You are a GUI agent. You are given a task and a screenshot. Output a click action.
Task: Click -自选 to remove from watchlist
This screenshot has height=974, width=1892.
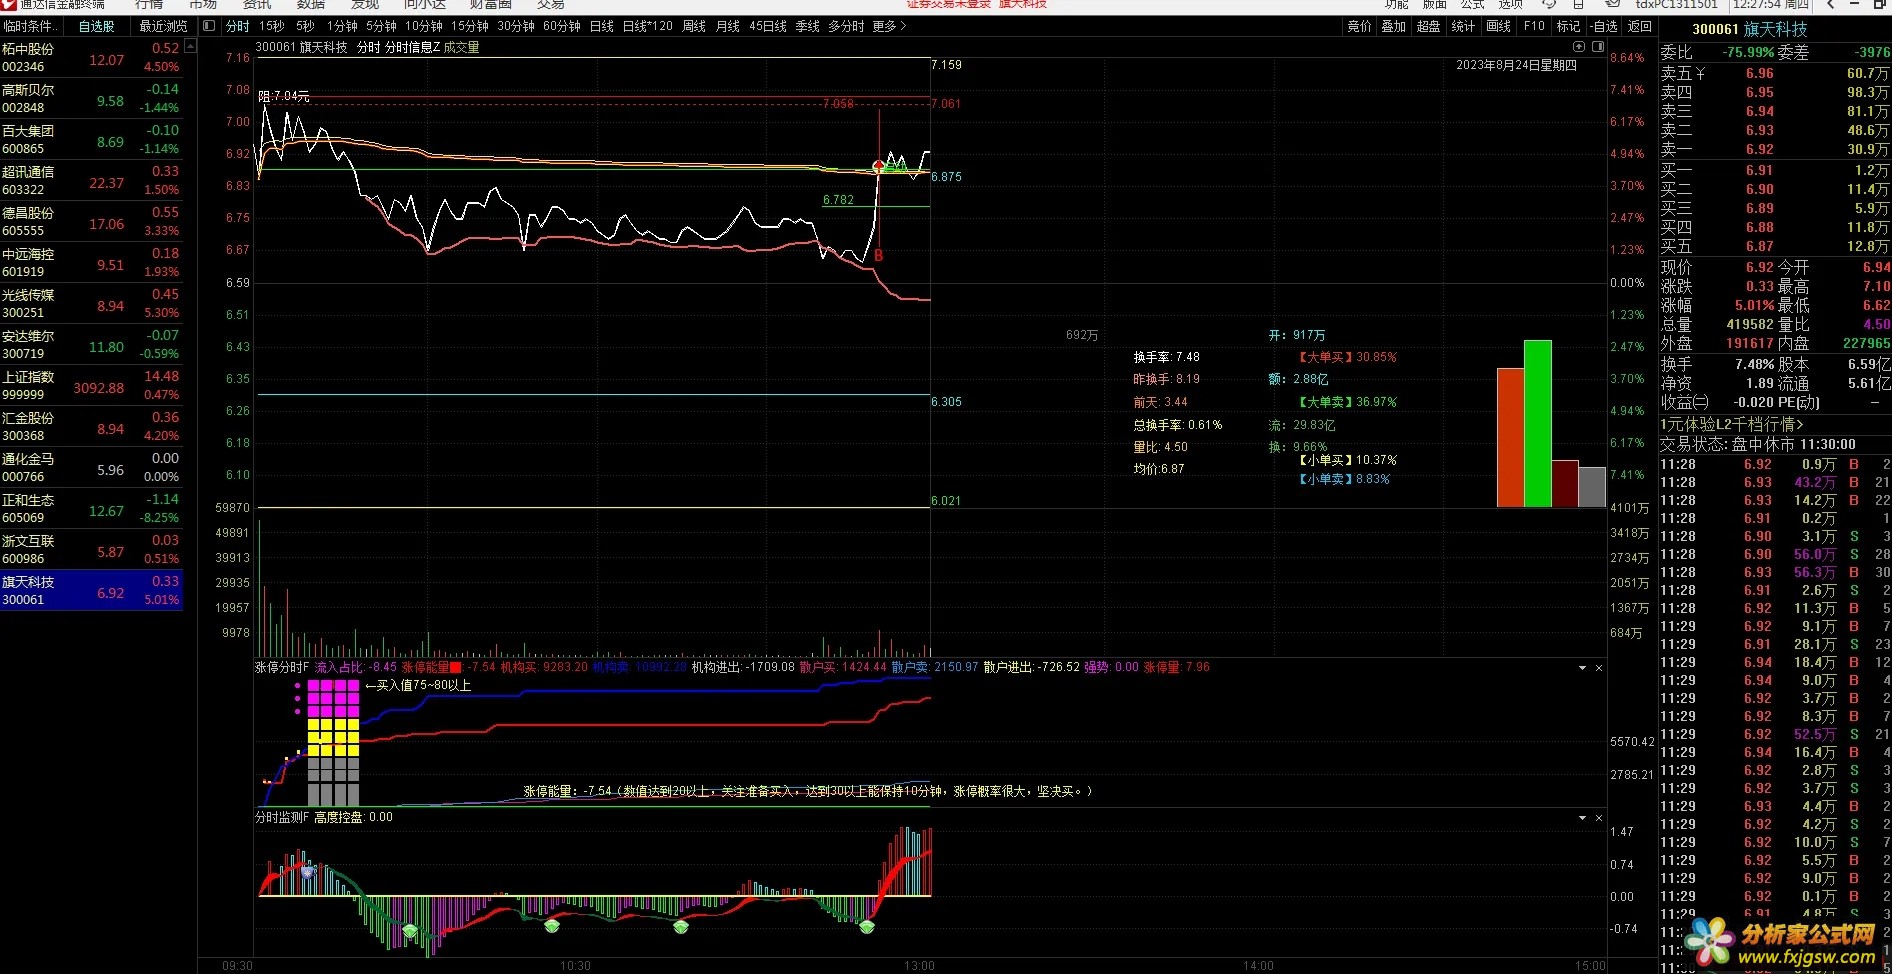tap(1604, 26)
